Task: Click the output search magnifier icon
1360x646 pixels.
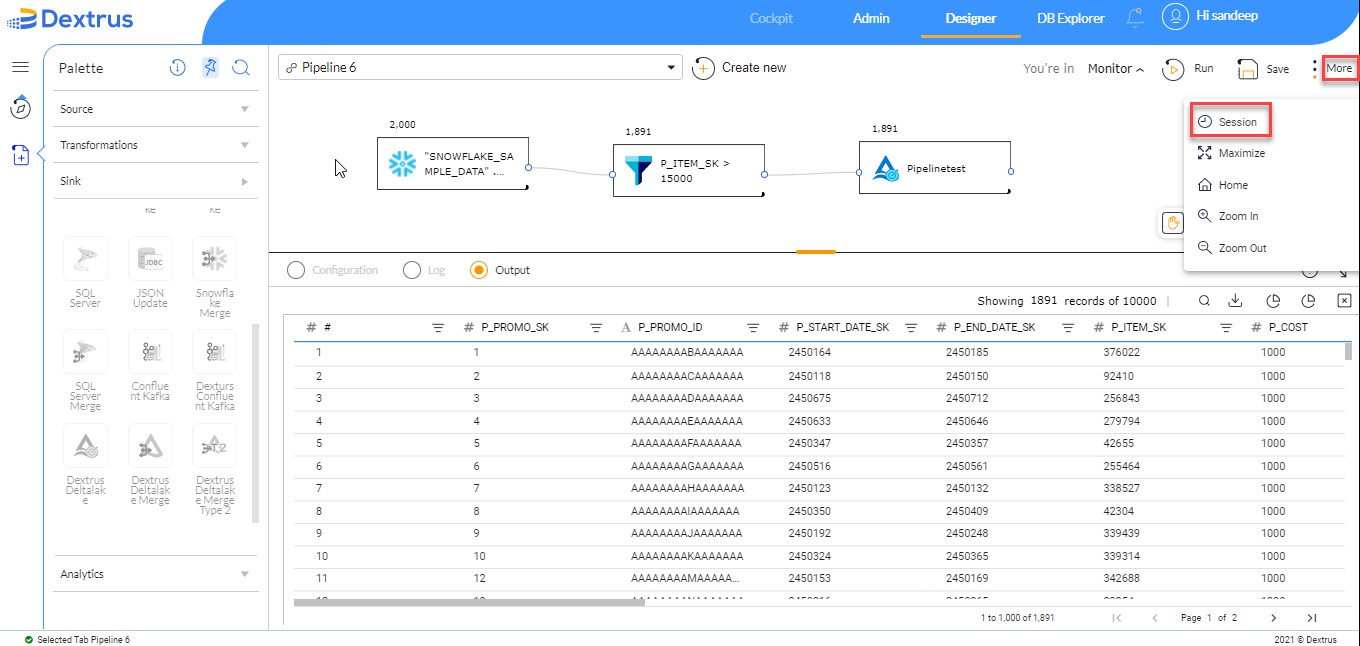Action: (x=1205, y=300)
